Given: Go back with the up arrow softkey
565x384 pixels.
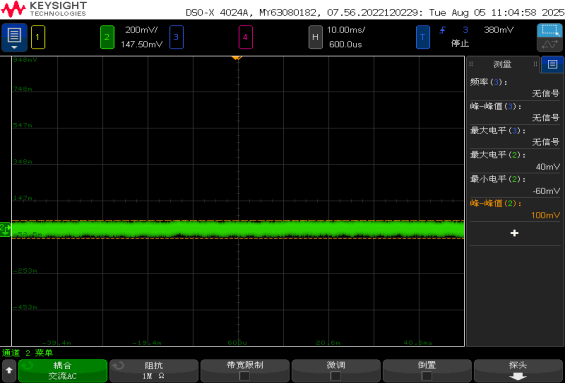Looking at the screenshot, I should (x=9, y=371).
